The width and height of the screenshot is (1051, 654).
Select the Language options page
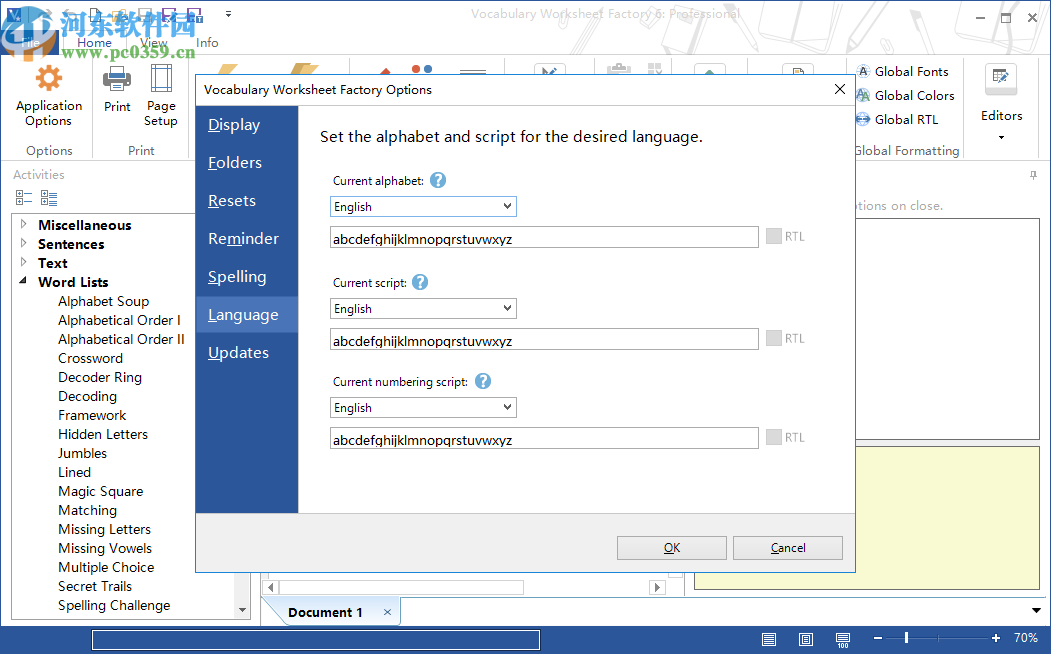point(247,314)
